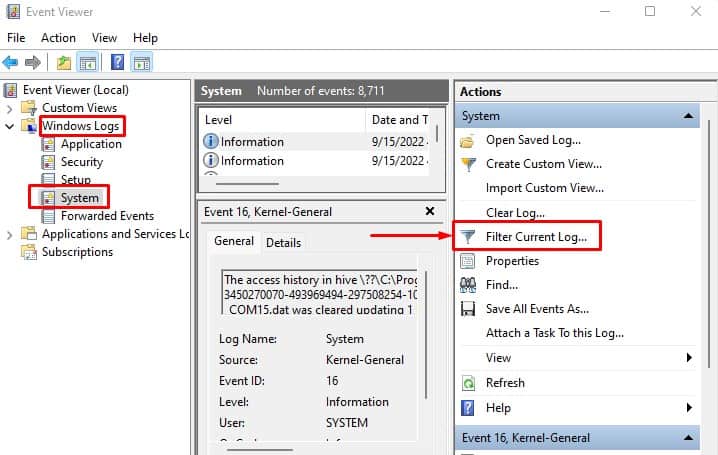The image size is (718, 455).
Task: Click the Security log icon in tree
Action: (48, 162)
